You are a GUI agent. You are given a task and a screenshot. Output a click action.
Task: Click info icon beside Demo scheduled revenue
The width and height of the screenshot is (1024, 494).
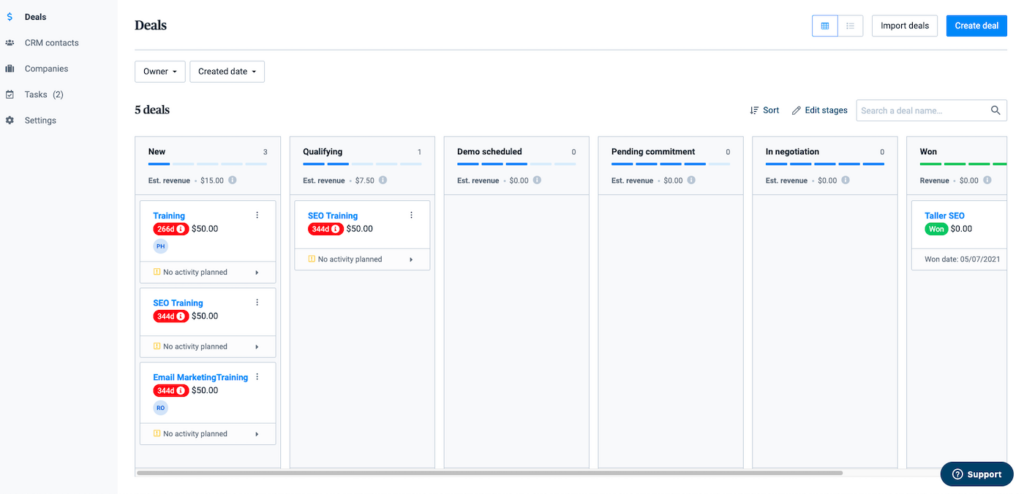tap(537, 181)
